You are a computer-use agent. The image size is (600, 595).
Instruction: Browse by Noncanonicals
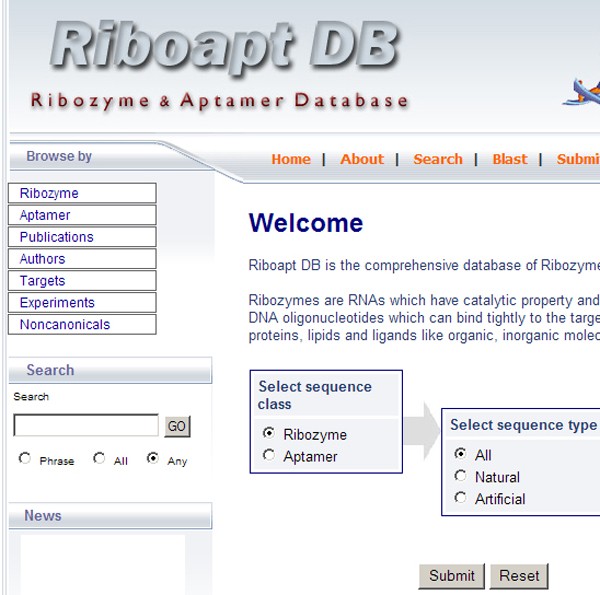click(x=82, y=324)
